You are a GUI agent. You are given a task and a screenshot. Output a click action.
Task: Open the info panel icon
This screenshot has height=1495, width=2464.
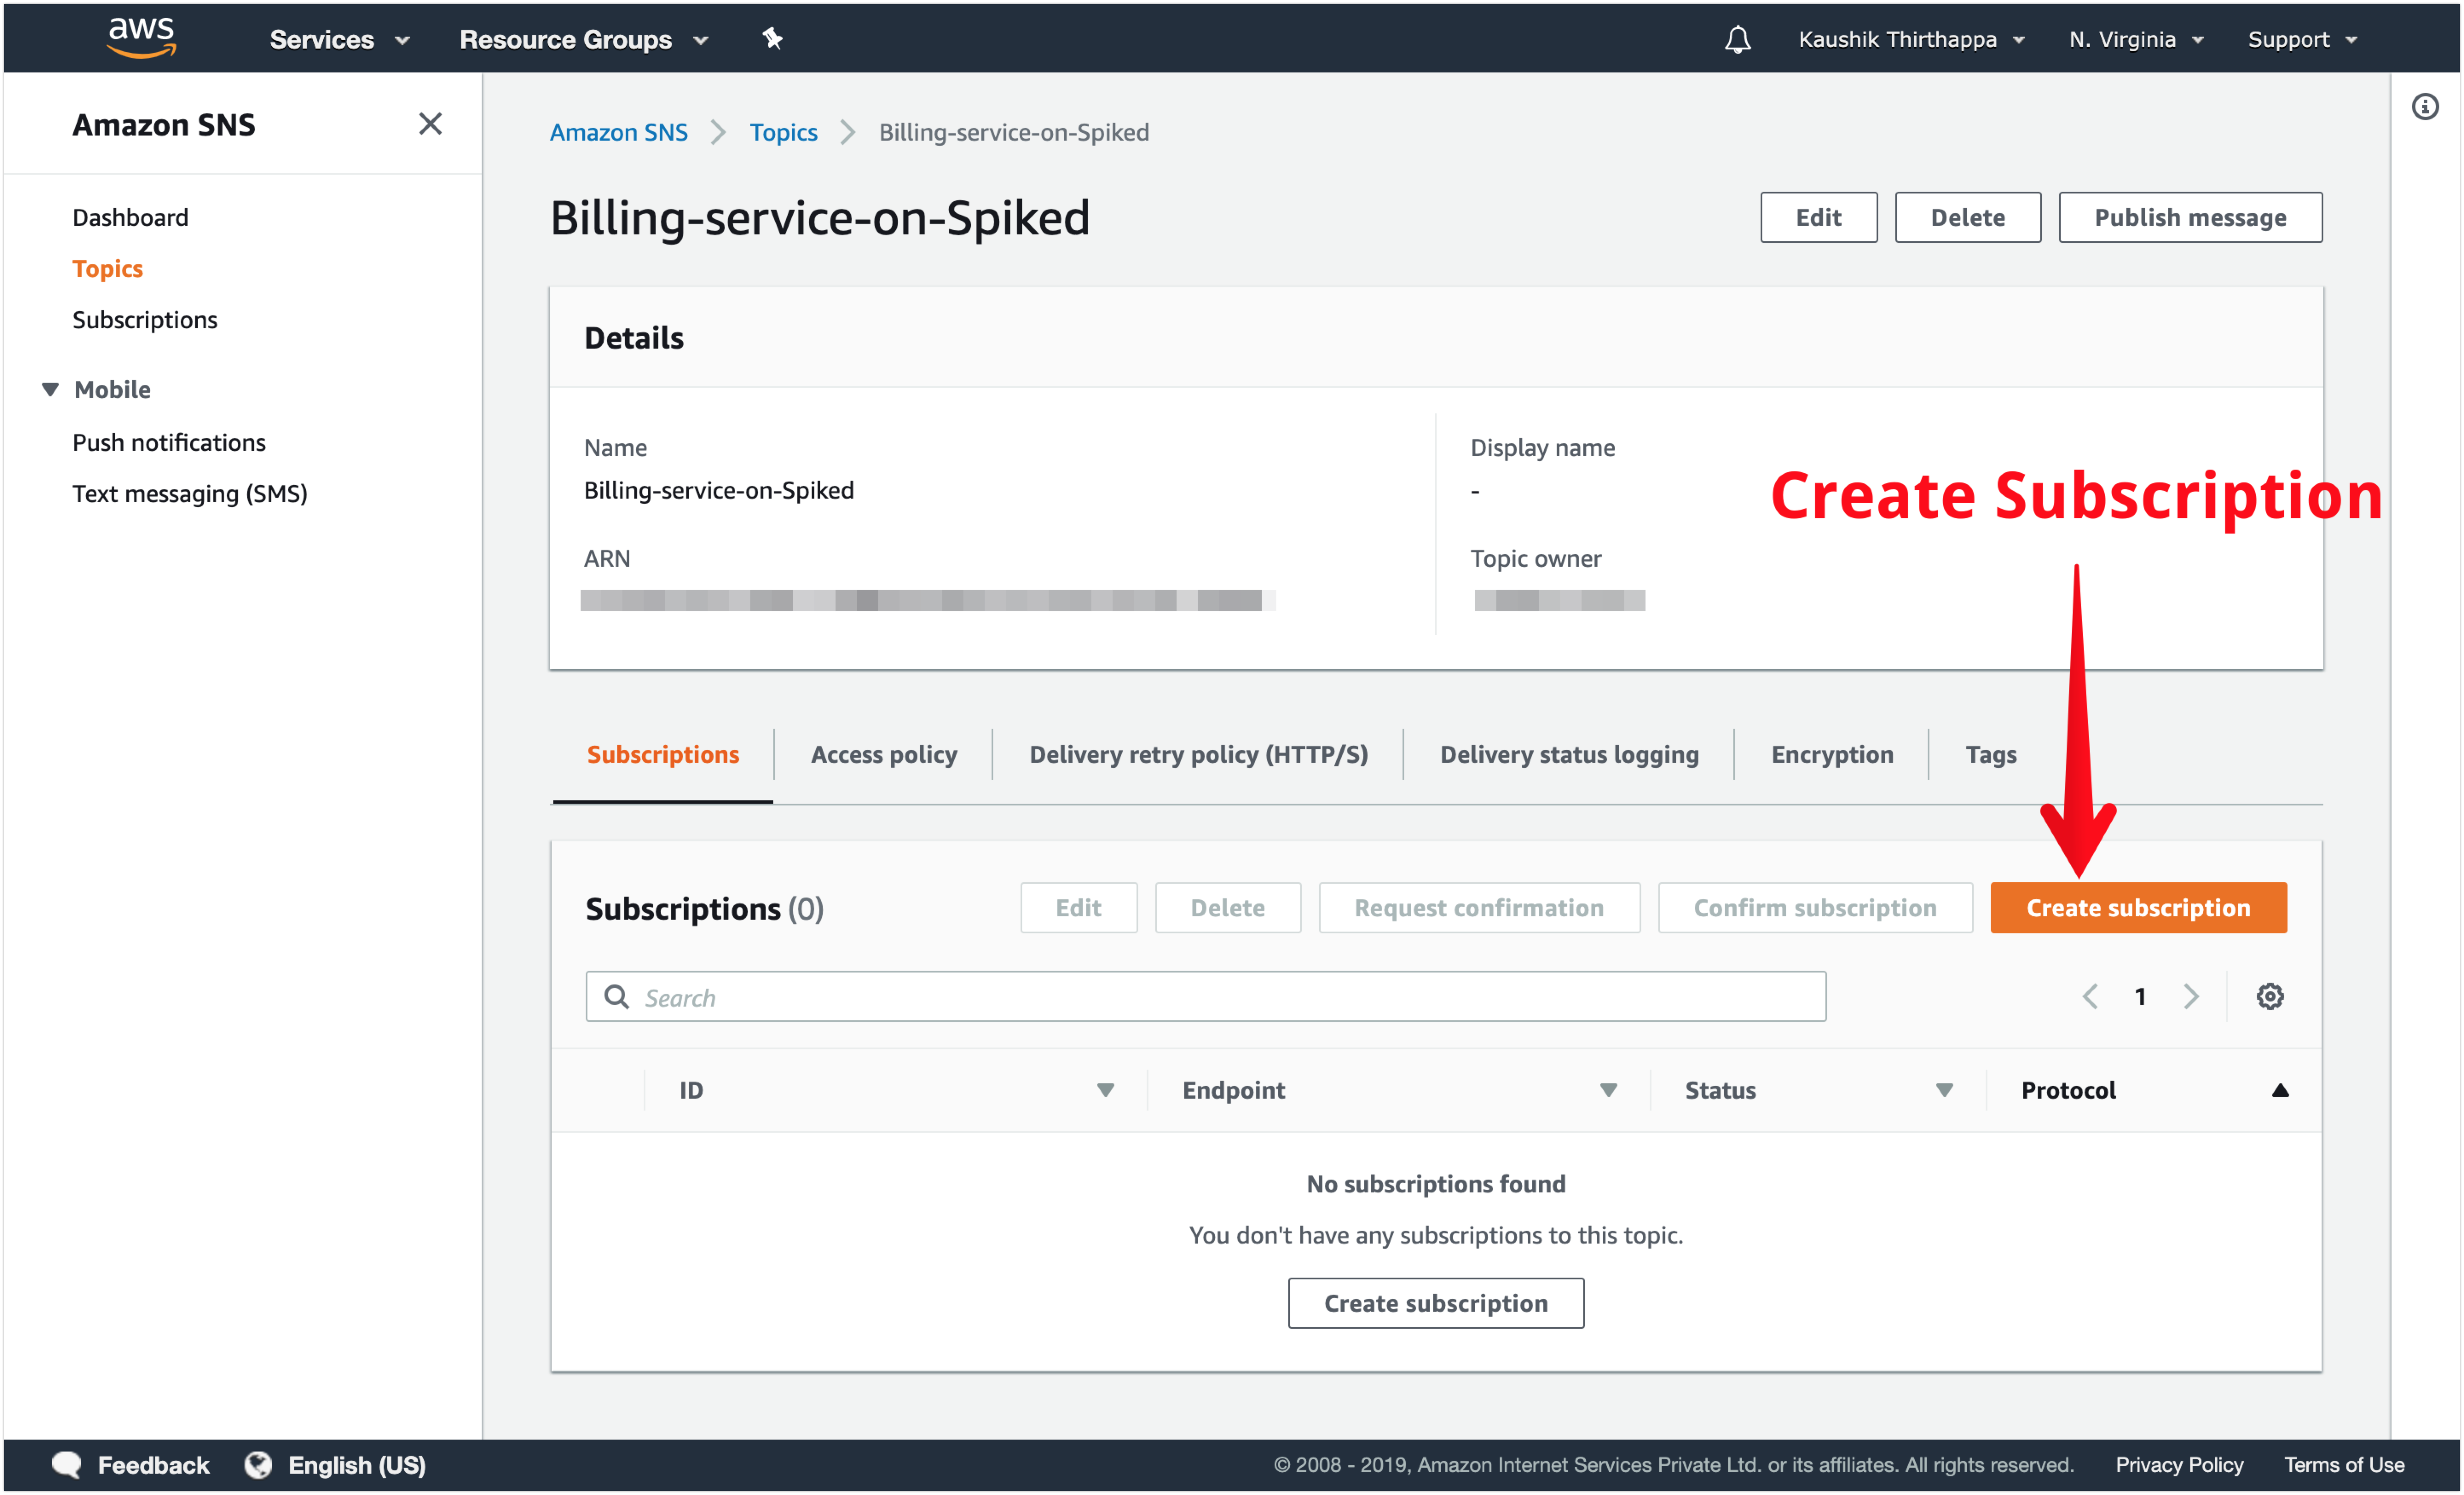[x=2425, y=106]
